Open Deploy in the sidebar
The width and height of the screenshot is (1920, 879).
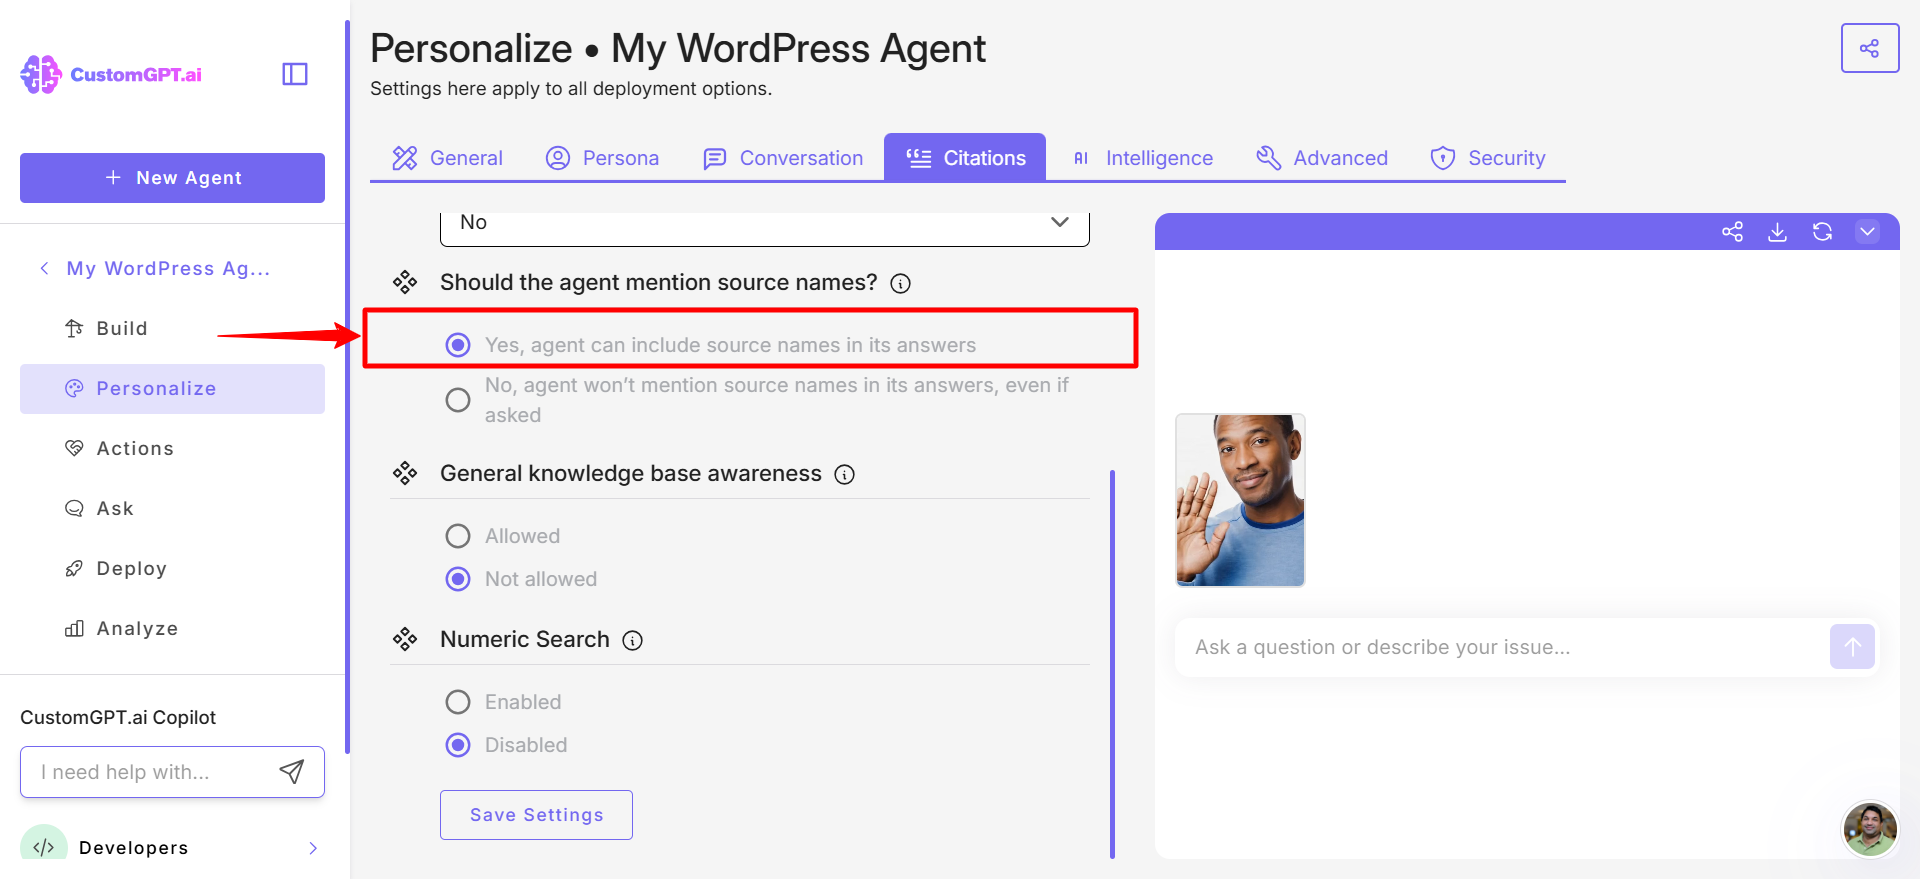click(172, 568)
